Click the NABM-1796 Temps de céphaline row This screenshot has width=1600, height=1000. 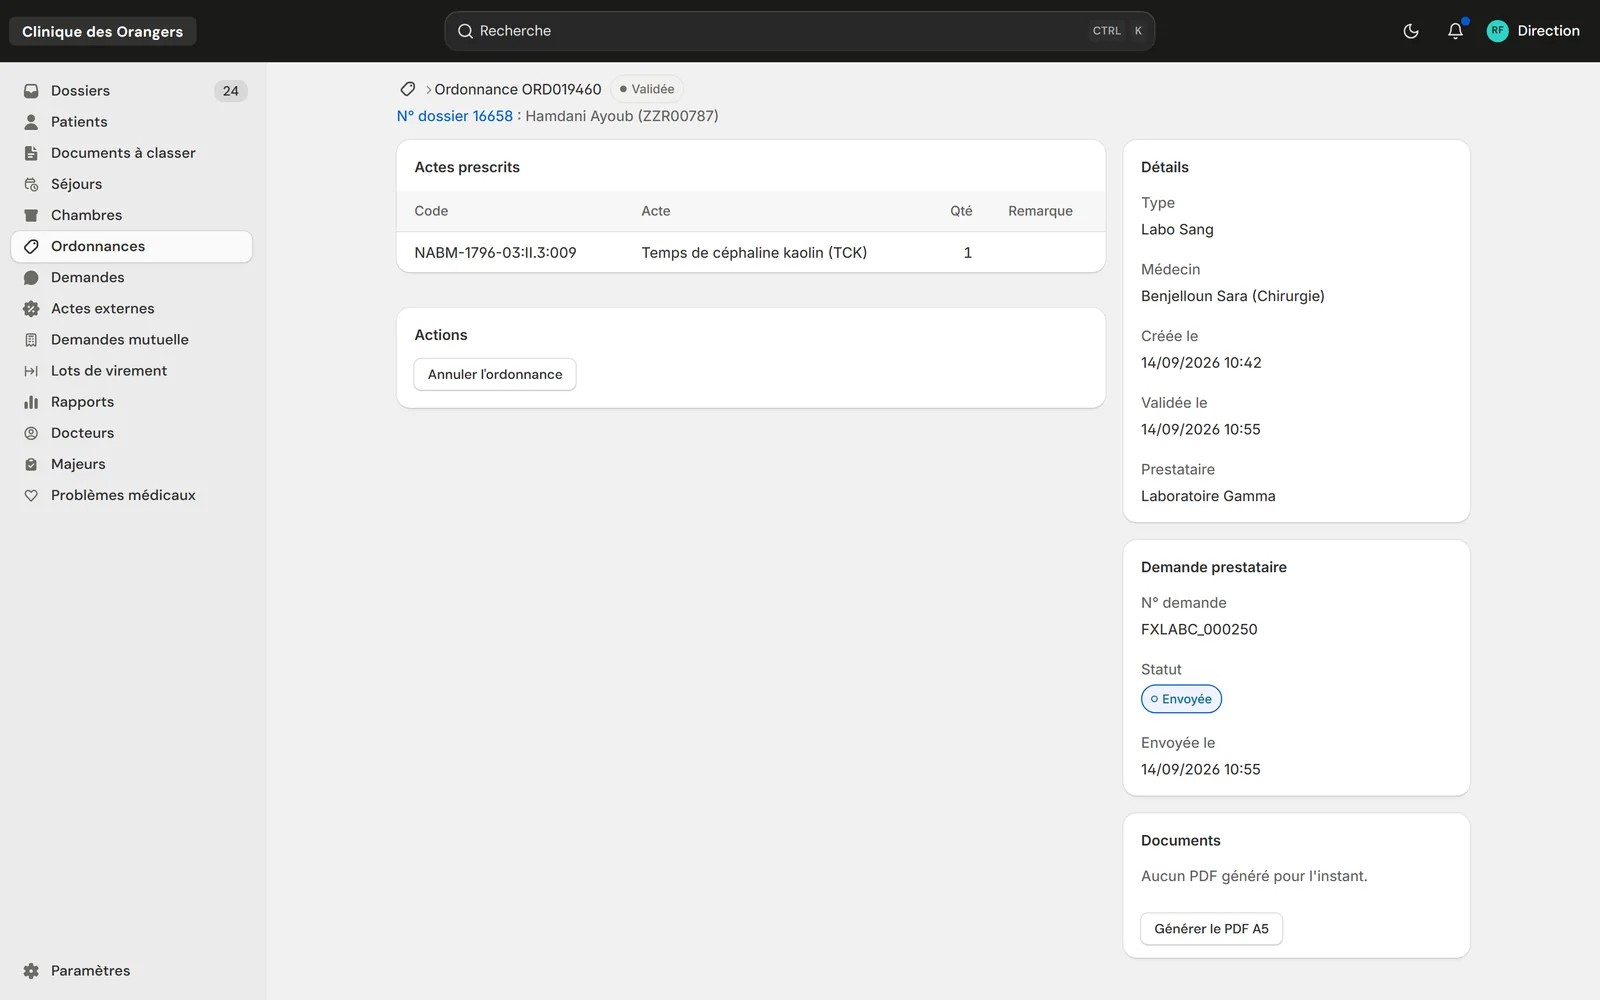tap(751, 253)
